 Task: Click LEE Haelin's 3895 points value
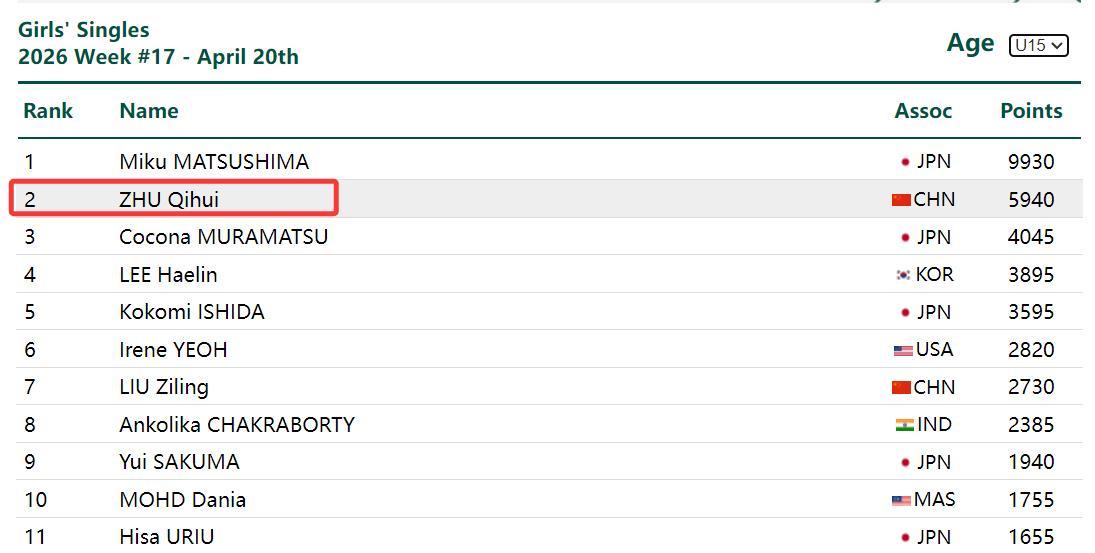[x=1030, y=275]
